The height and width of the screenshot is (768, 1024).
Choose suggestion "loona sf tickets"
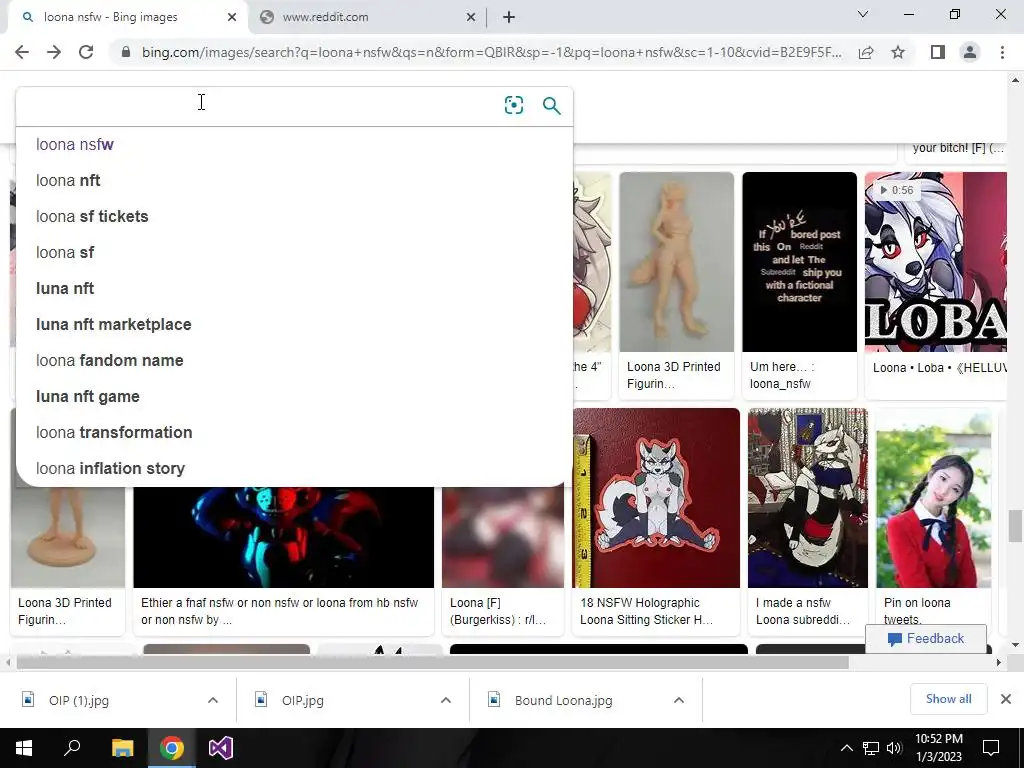click(x=295, y=216)
